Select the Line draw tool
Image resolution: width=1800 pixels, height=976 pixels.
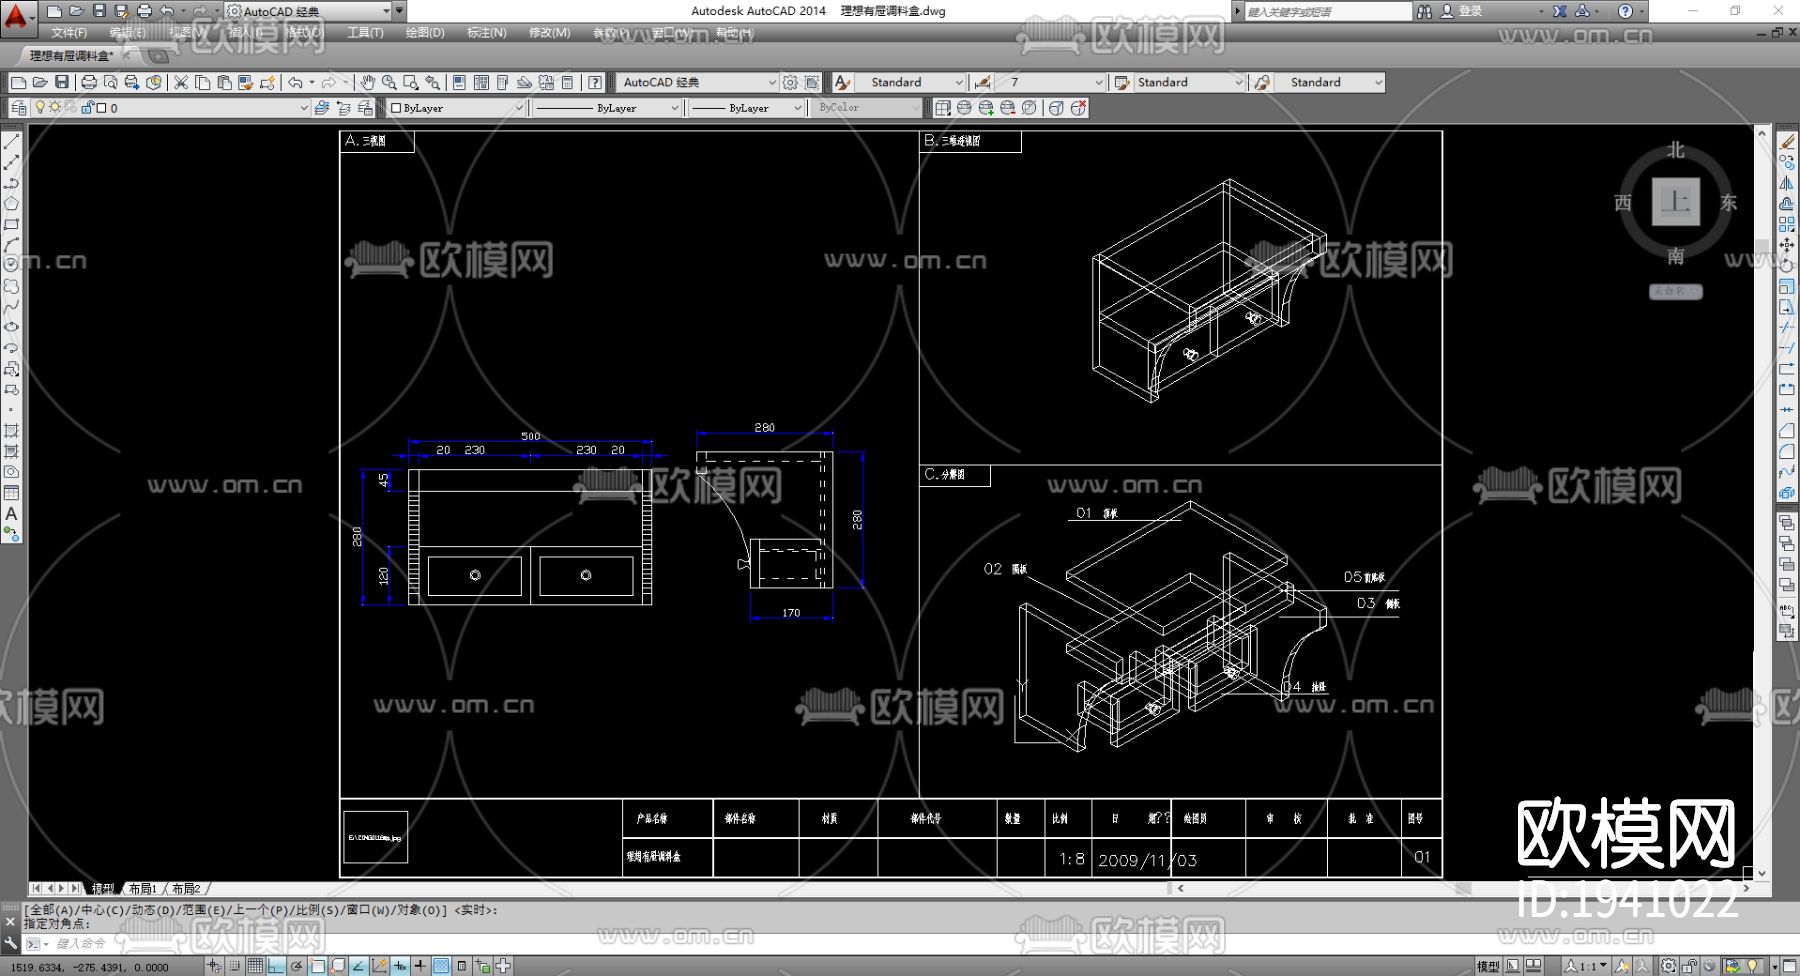pyautogui.click(x=12, y=142)
